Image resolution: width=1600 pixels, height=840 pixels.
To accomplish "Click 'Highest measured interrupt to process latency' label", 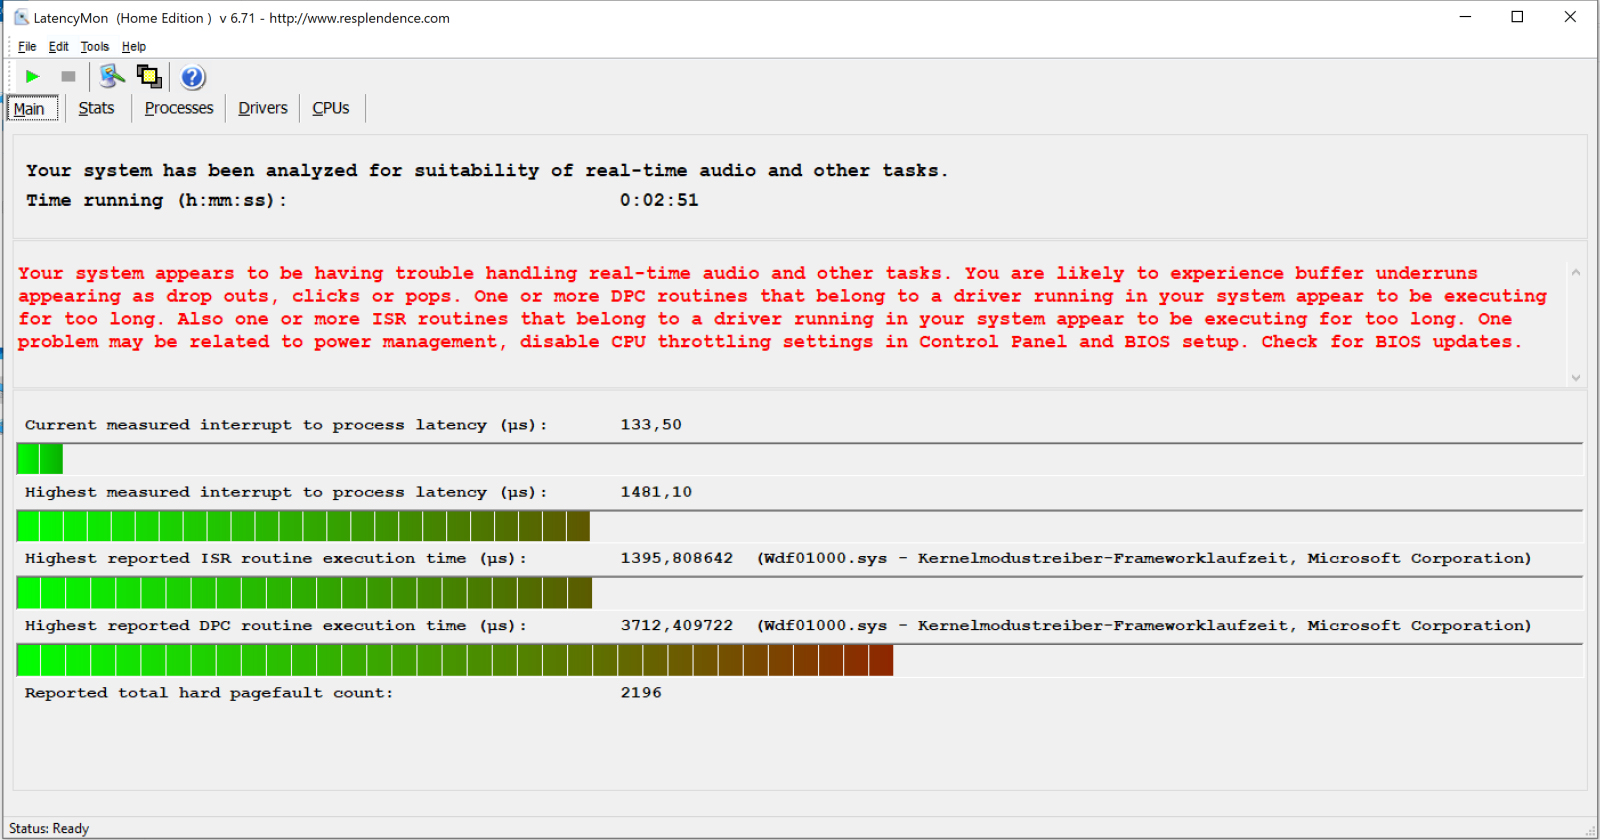I will click(286, 492).
